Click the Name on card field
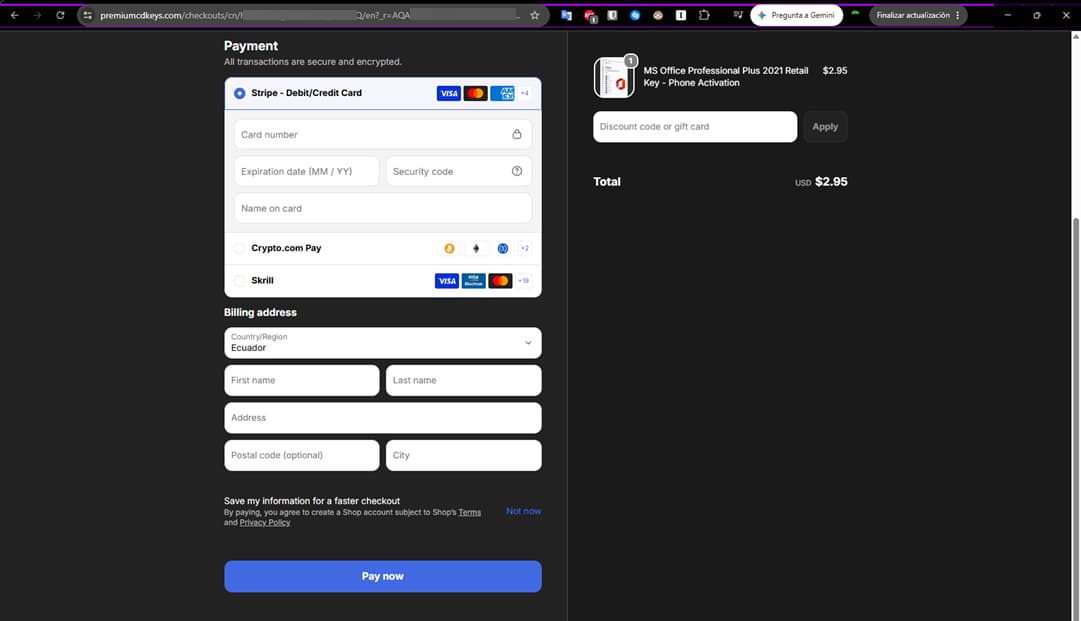Viewport: 1081px width, 621px height. coord(383,208)
